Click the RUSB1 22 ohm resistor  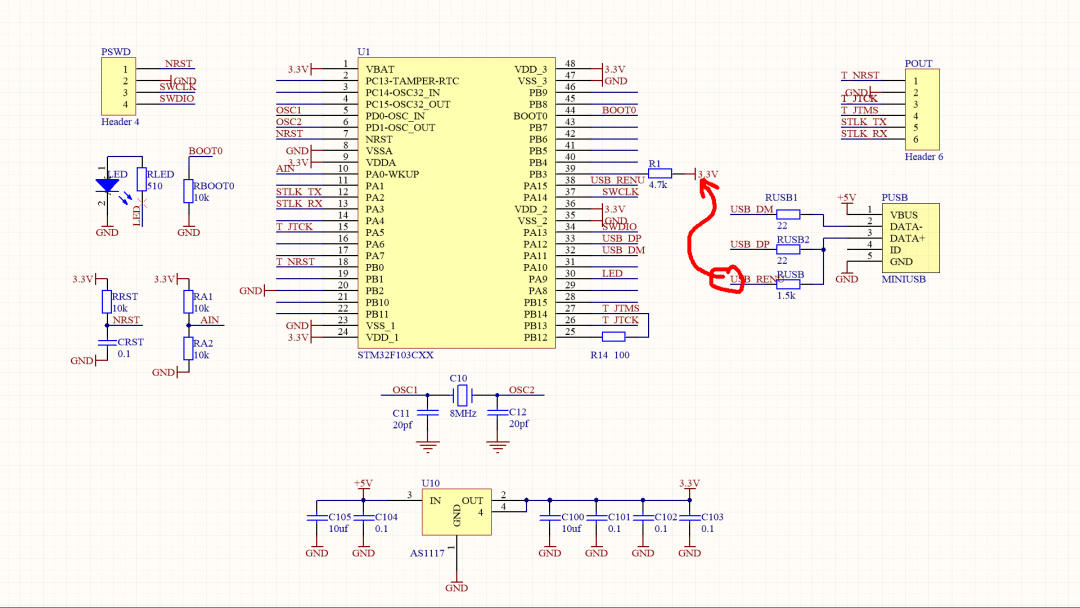(788, 214)
